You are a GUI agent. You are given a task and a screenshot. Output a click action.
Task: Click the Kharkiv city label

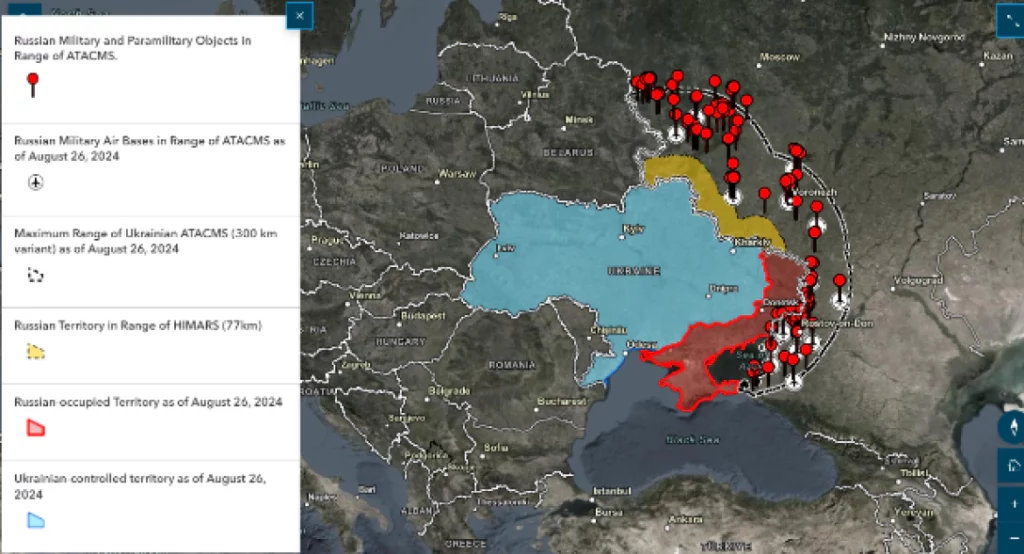(752, 242)
